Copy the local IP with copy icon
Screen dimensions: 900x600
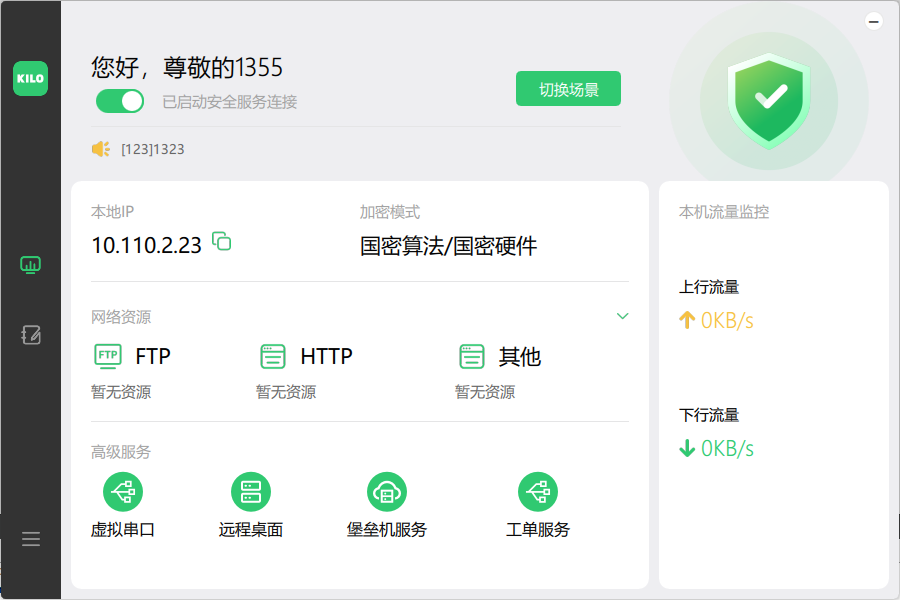coord(222,242)
